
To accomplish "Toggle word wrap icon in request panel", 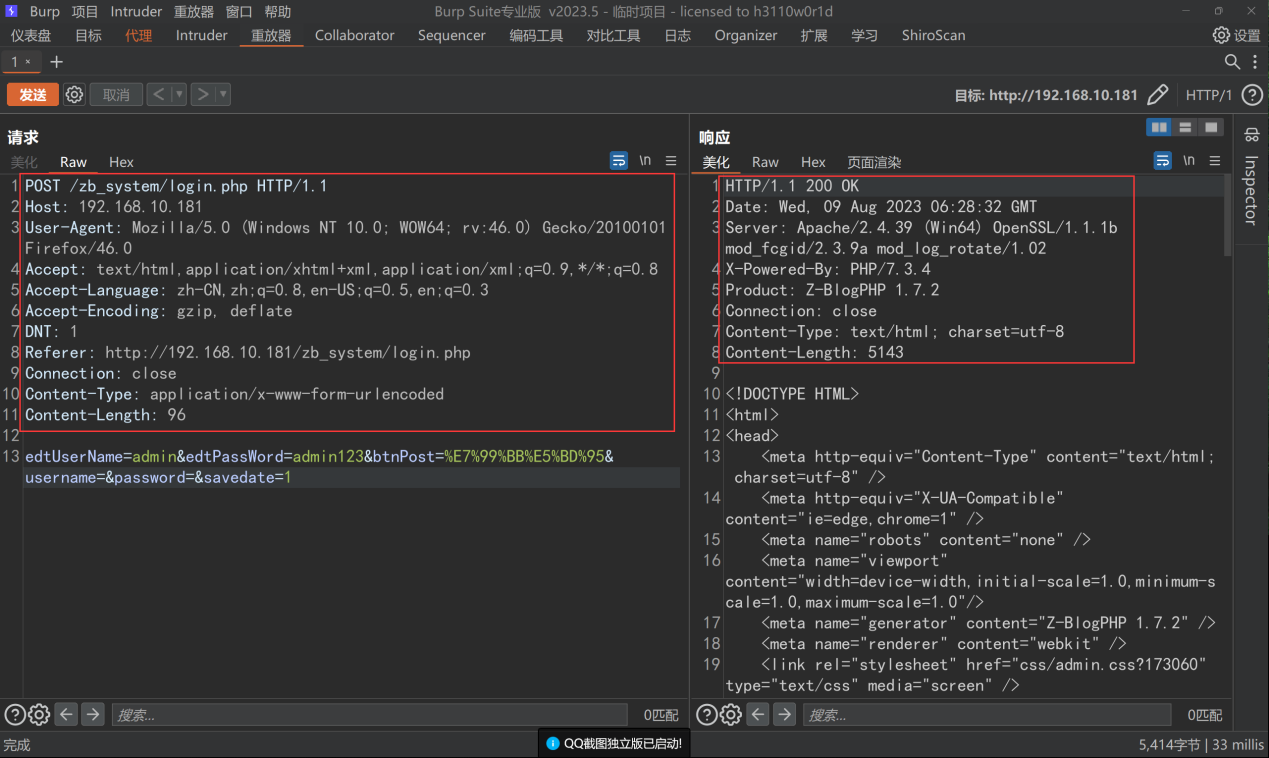I will [619, 160].
